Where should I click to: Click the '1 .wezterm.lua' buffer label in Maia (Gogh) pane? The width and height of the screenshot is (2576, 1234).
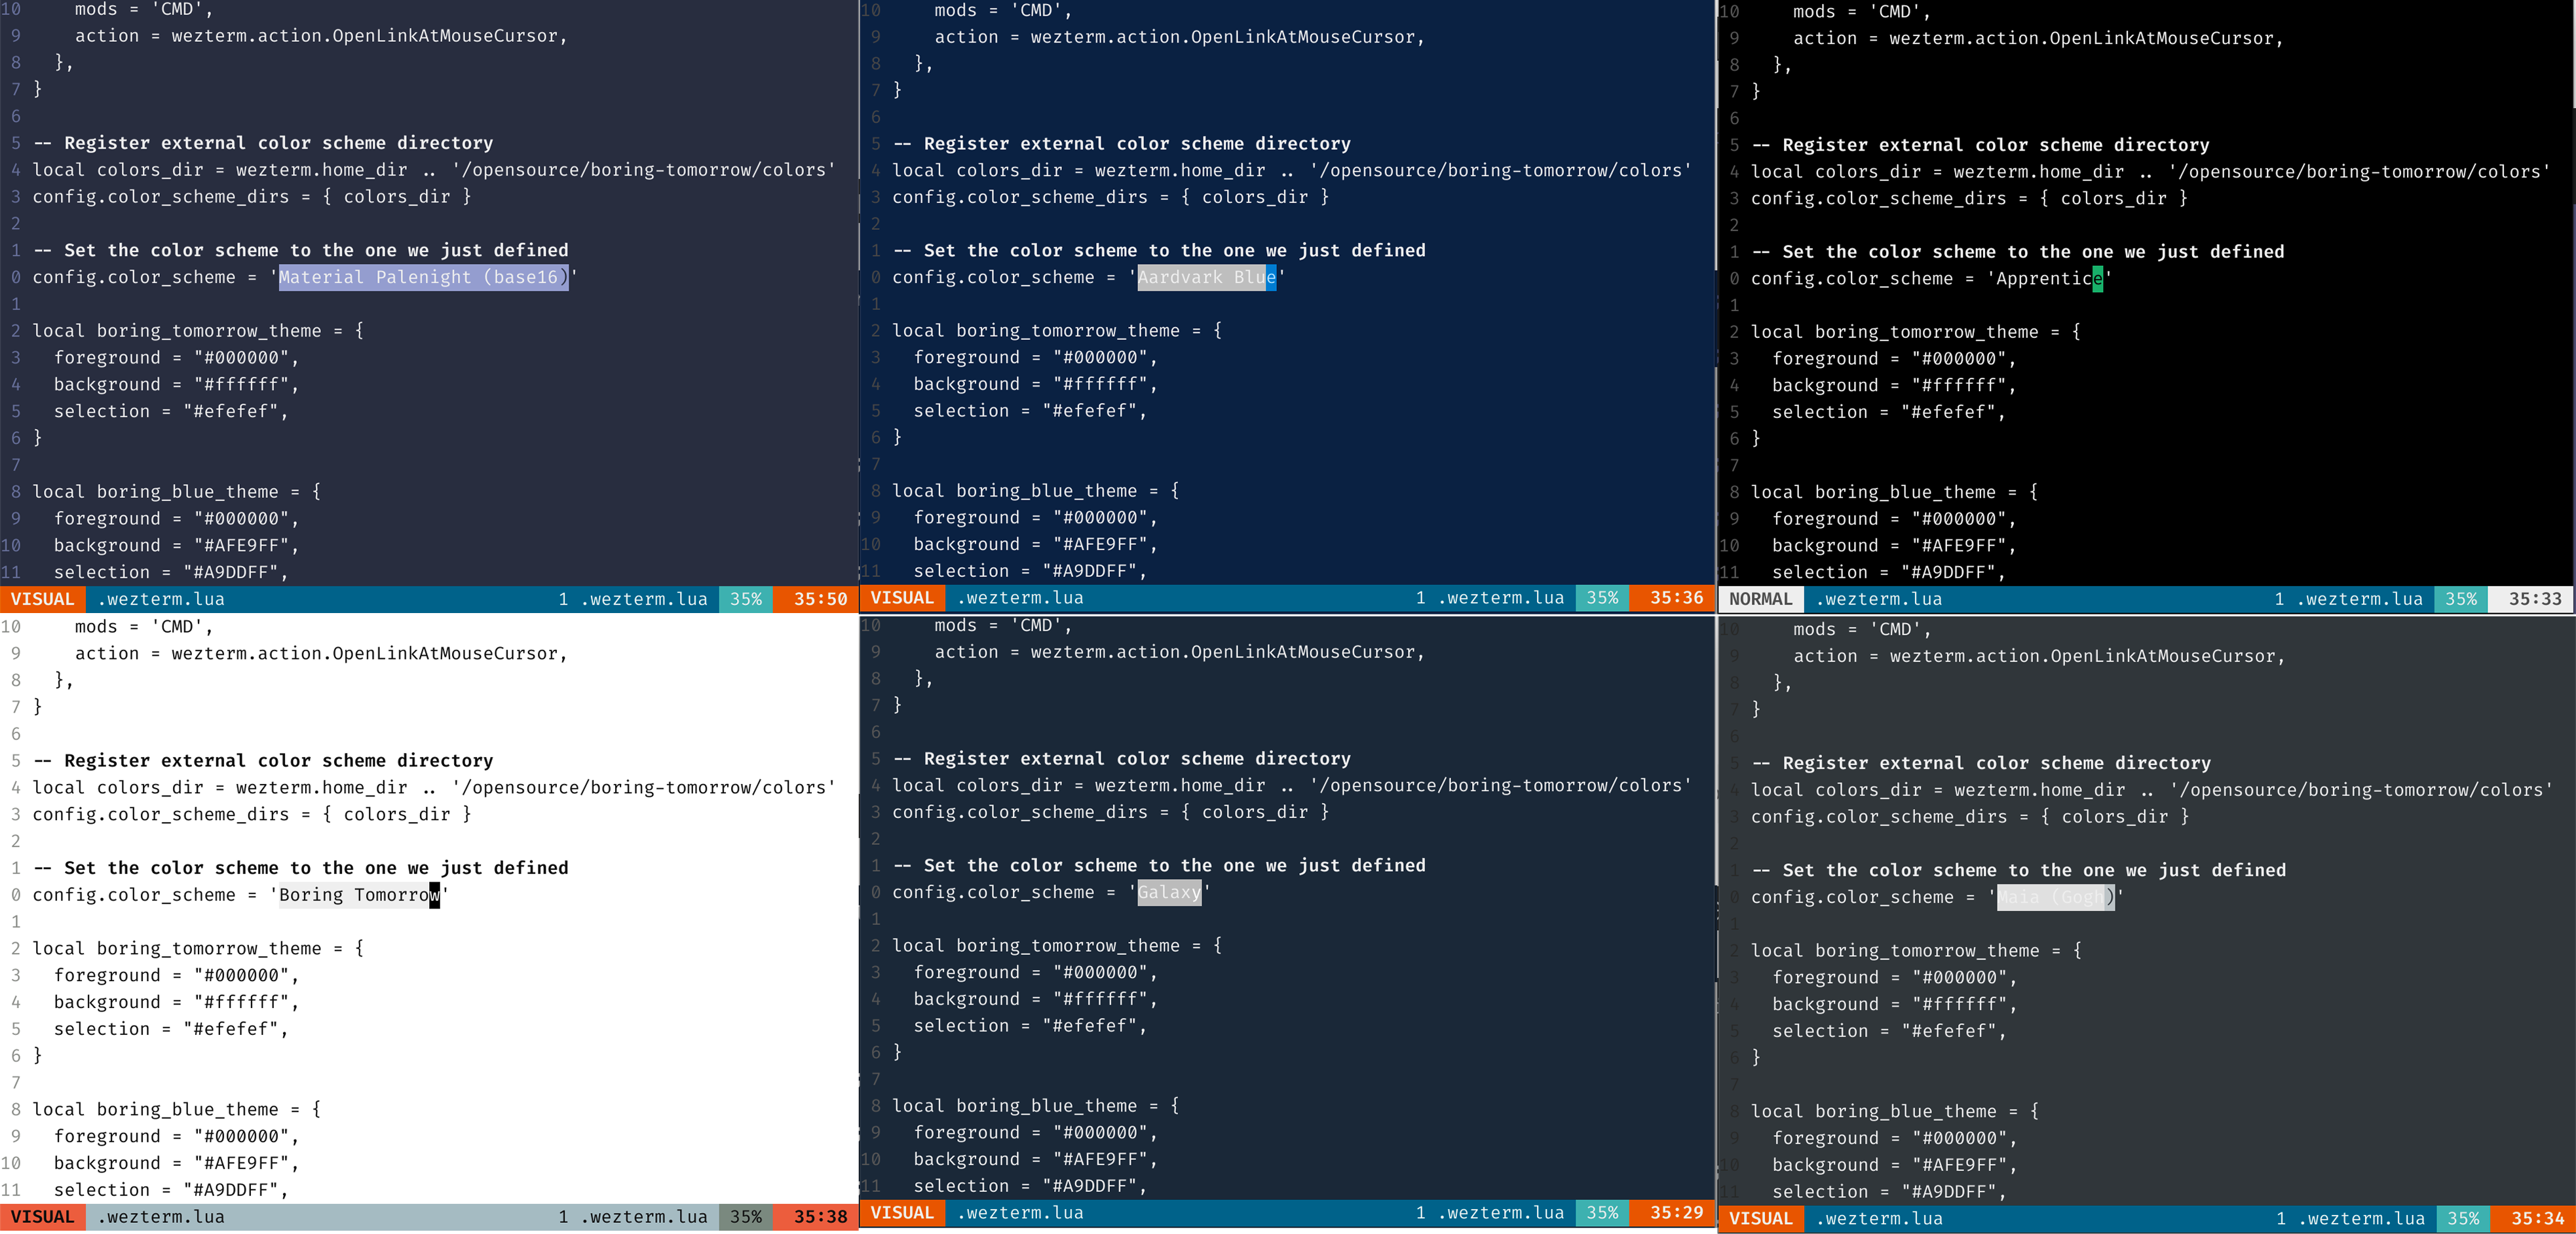pos(2350,1219)
